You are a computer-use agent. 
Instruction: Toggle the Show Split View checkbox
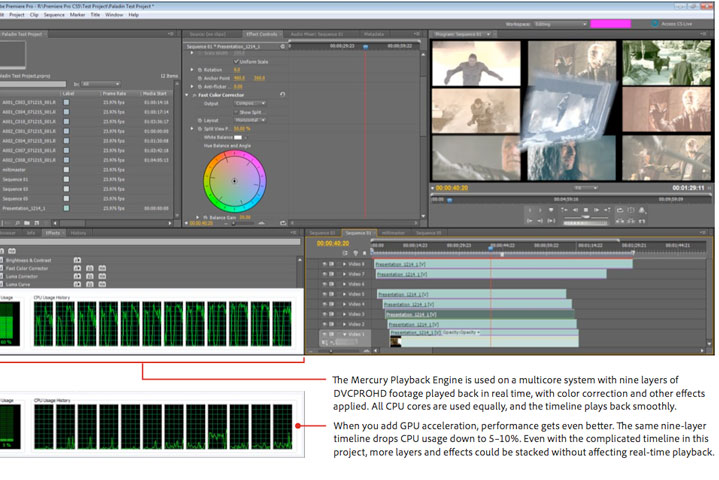pyautogui.click(x=236, y=112)
